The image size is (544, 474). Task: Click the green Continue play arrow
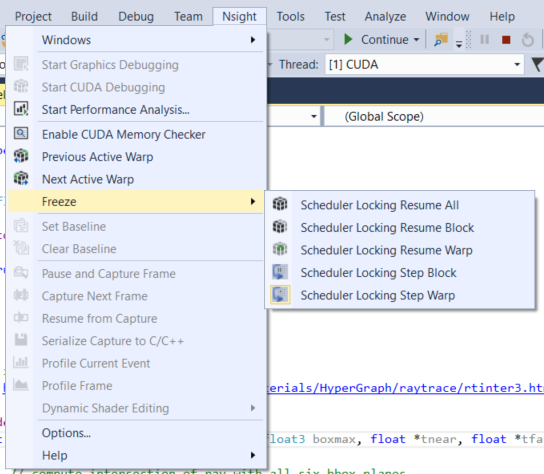[x=348, y=39]
